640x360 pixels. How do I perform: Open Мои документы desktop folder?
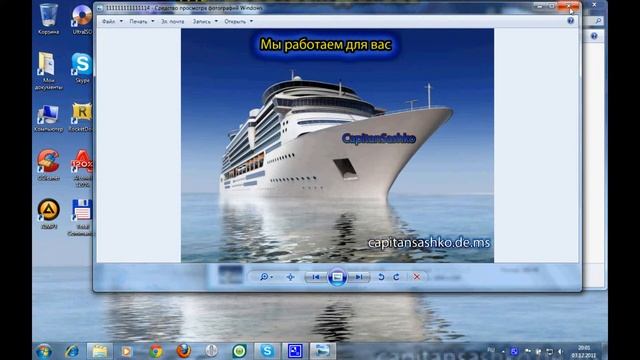point(49,71)
